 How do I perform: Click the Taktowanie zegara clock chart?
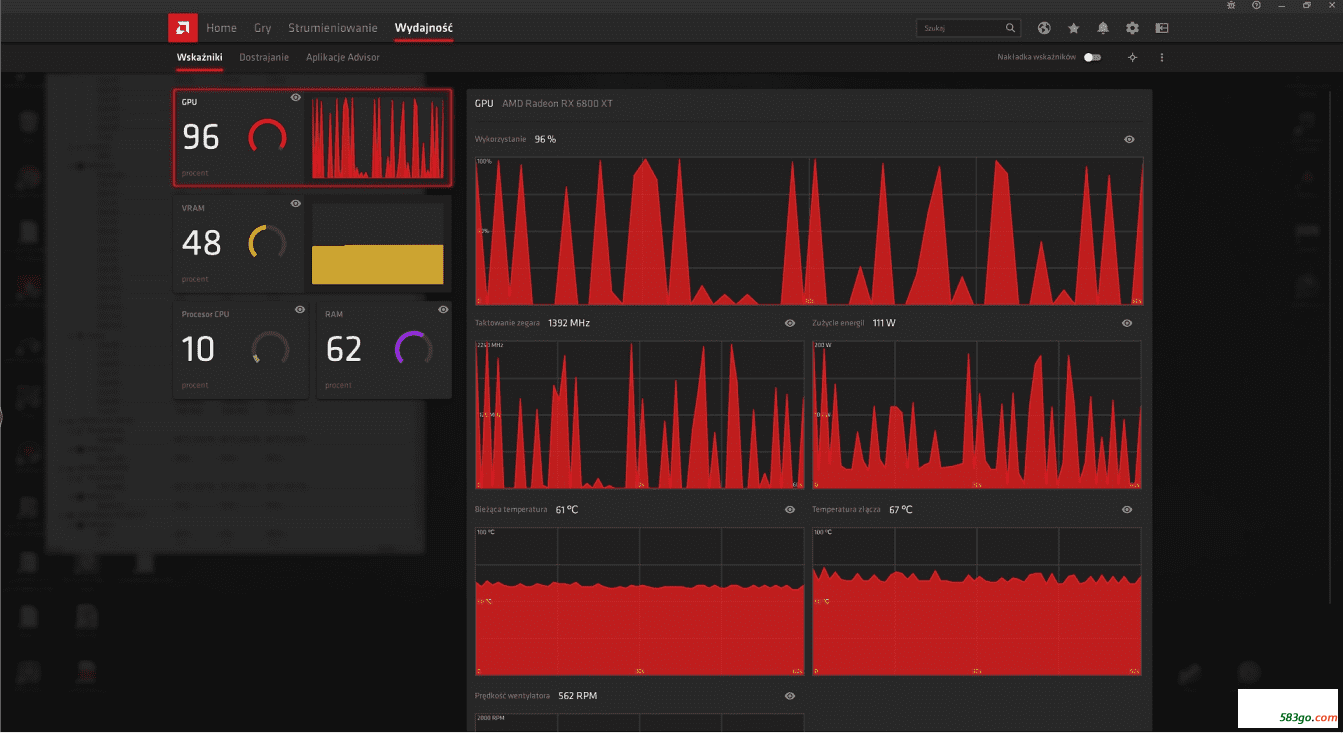point(639,415)
